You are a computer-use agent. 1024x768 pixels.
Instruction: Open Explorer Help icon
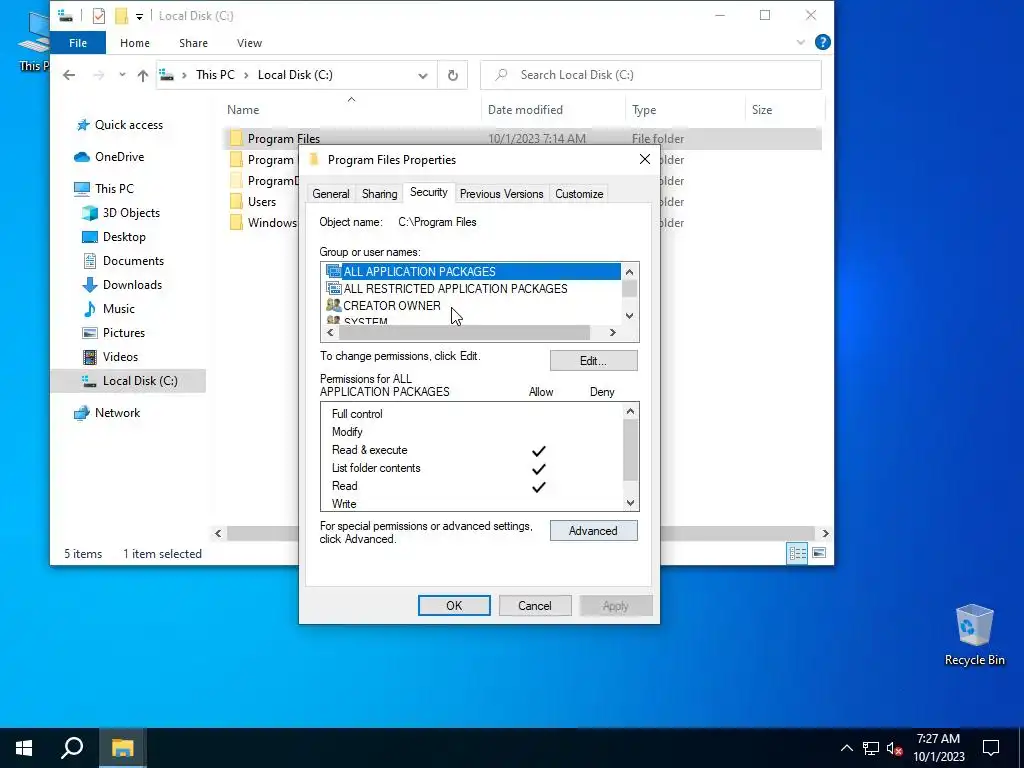[822, 42]
